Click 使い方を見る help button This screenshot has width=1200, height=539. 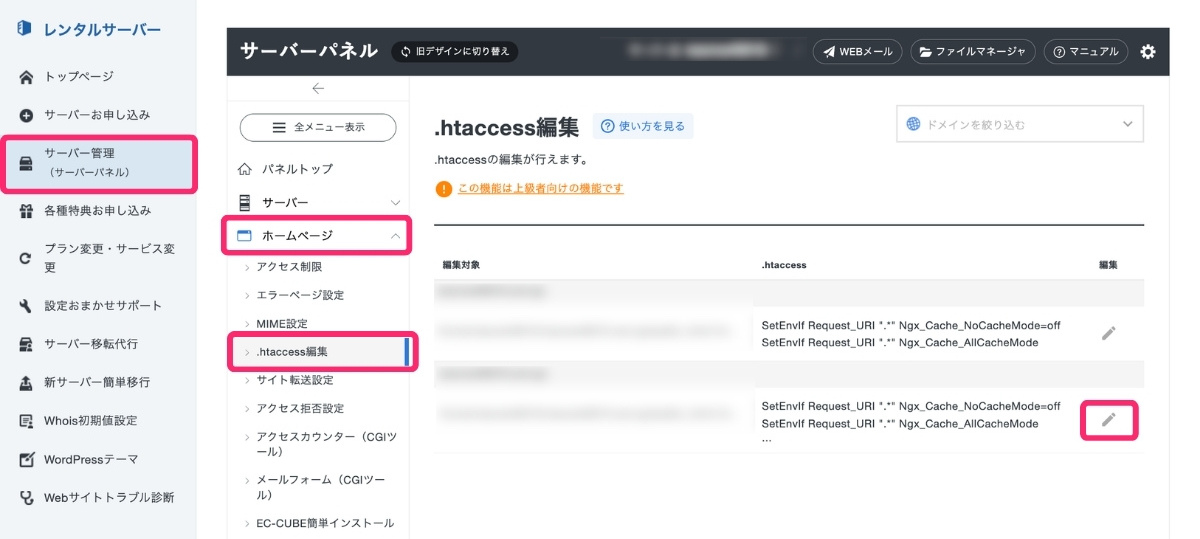(x=643, y=126)
